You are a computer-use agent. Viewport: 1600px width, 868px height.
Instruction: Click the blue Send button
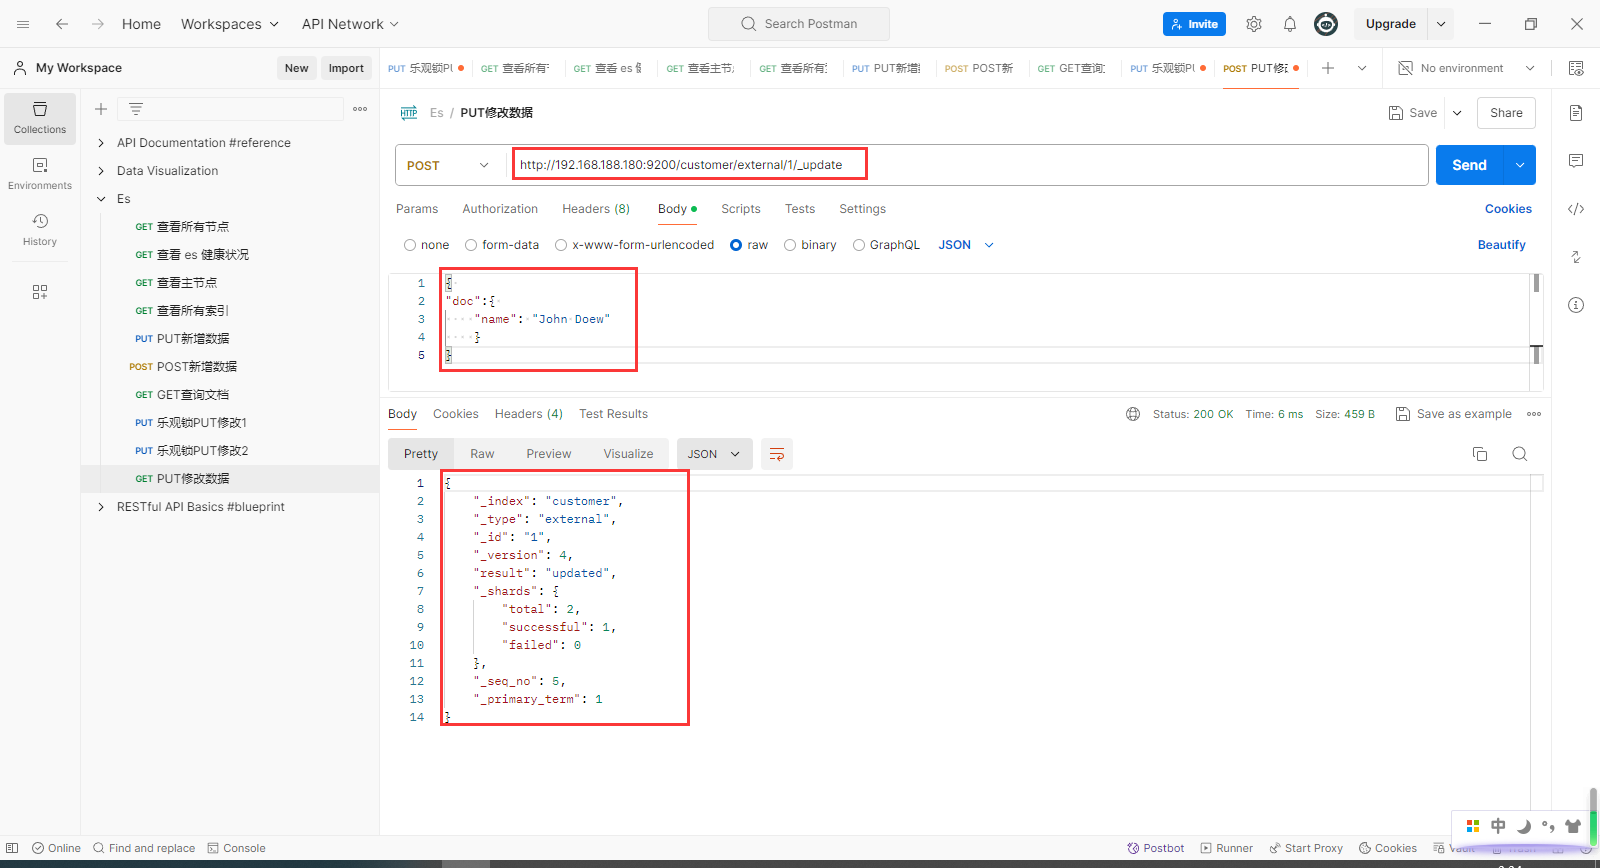coord(1470,165)
